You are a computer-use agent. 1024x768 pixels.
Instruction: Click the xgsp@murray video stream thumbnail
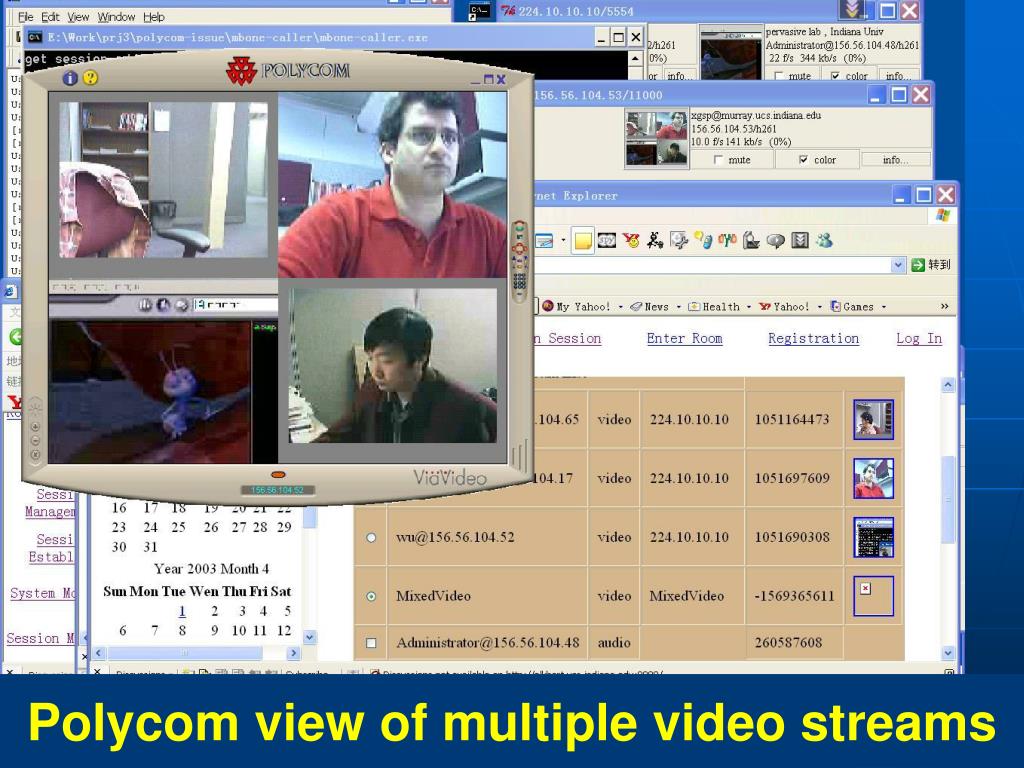pos(657,138)
